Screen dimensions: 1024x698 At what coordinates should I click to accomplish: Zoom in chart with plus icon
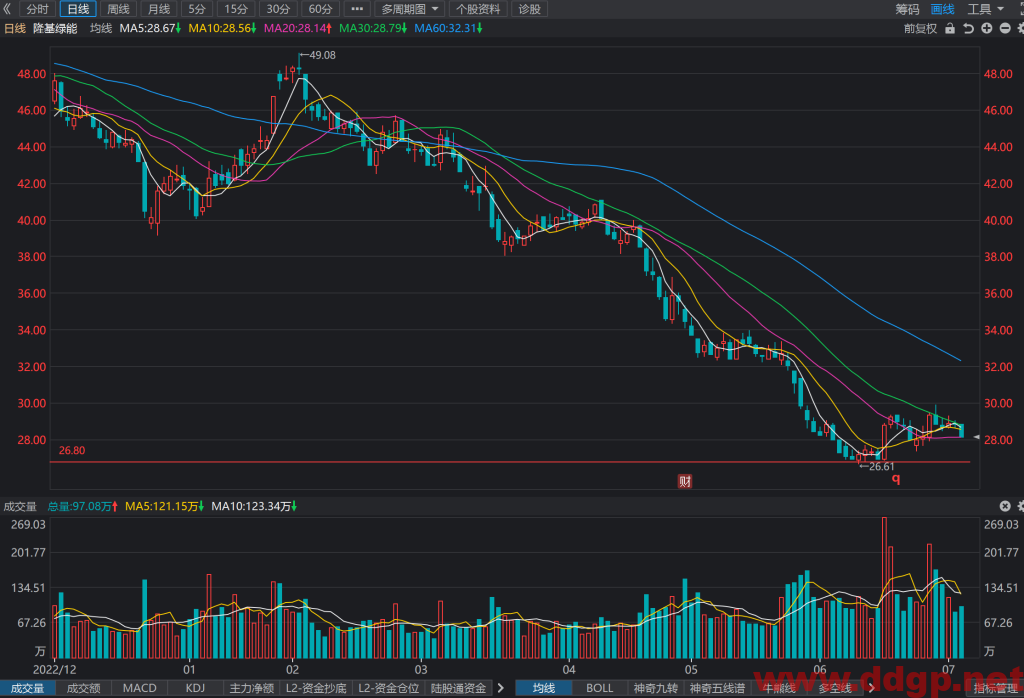click(x=987, y=28)
